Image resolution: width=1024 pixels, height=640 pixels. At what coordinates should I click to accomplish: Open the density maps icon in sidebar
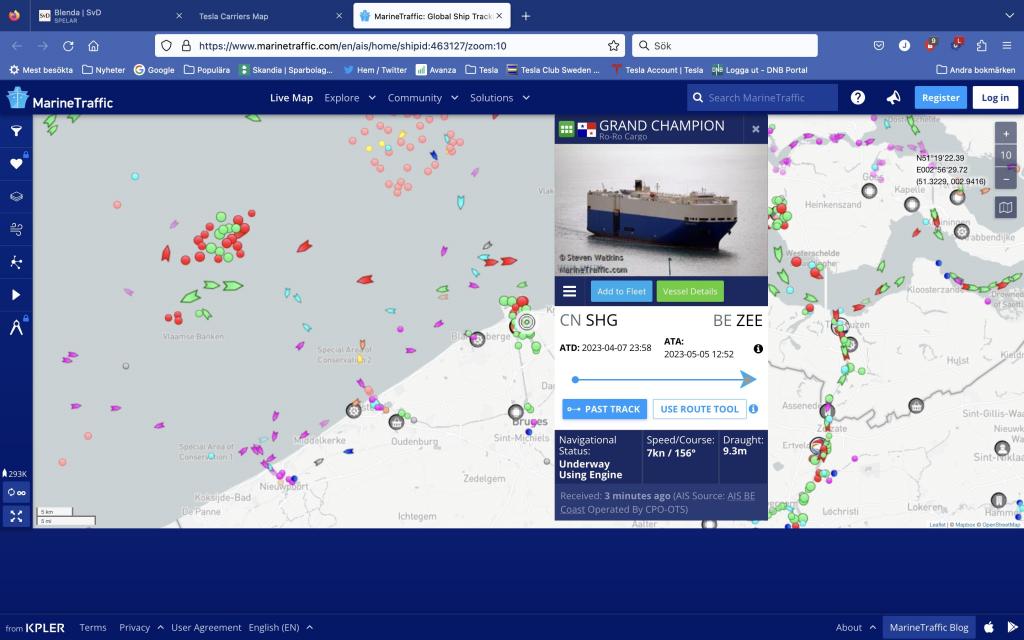16,262
